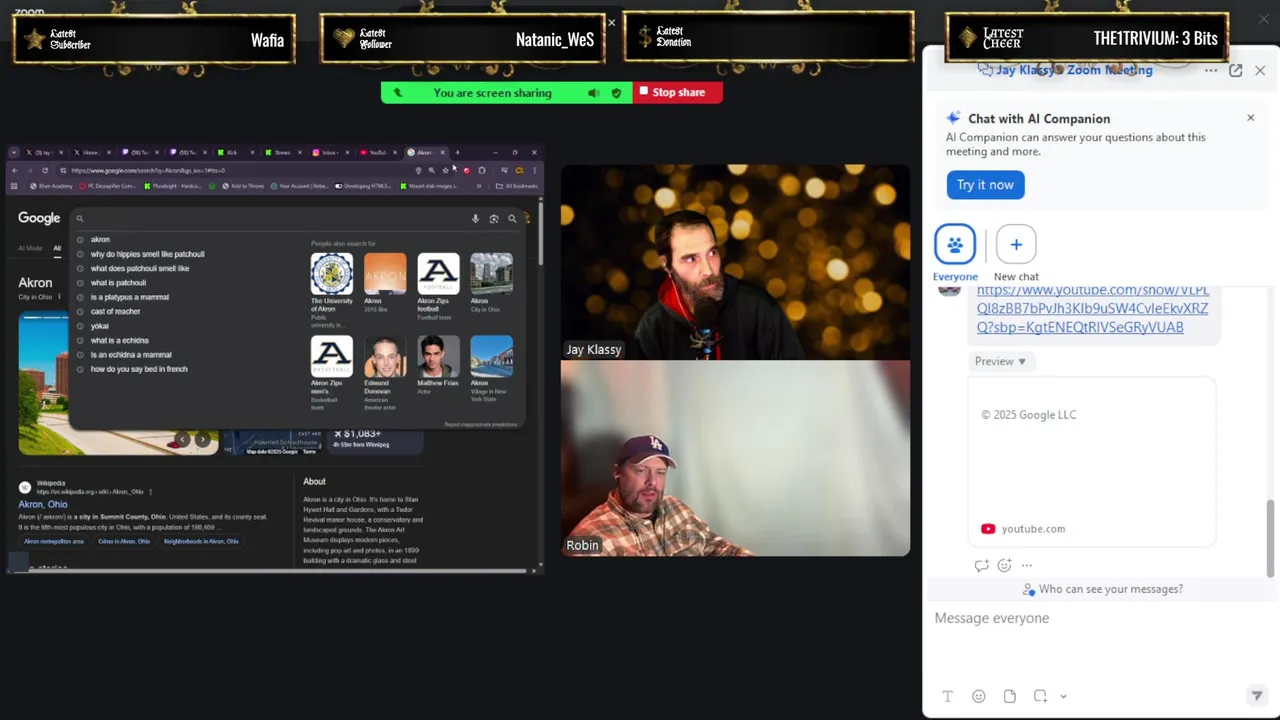Click the phone icon in sharing bar
This screenshot has height=720, width=1280.
coord(397,92)
